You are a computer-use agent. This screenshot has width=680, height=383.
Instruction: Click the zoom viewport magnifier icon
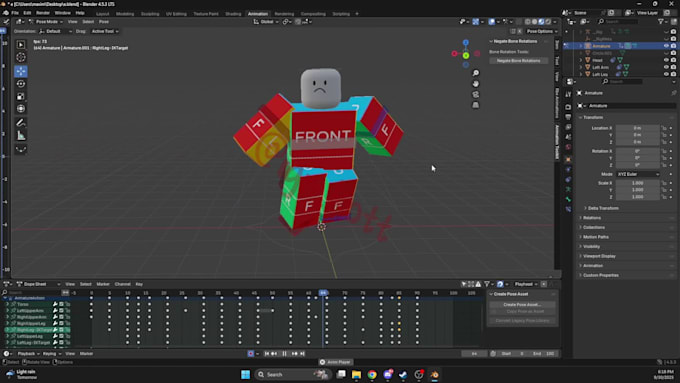476,73
